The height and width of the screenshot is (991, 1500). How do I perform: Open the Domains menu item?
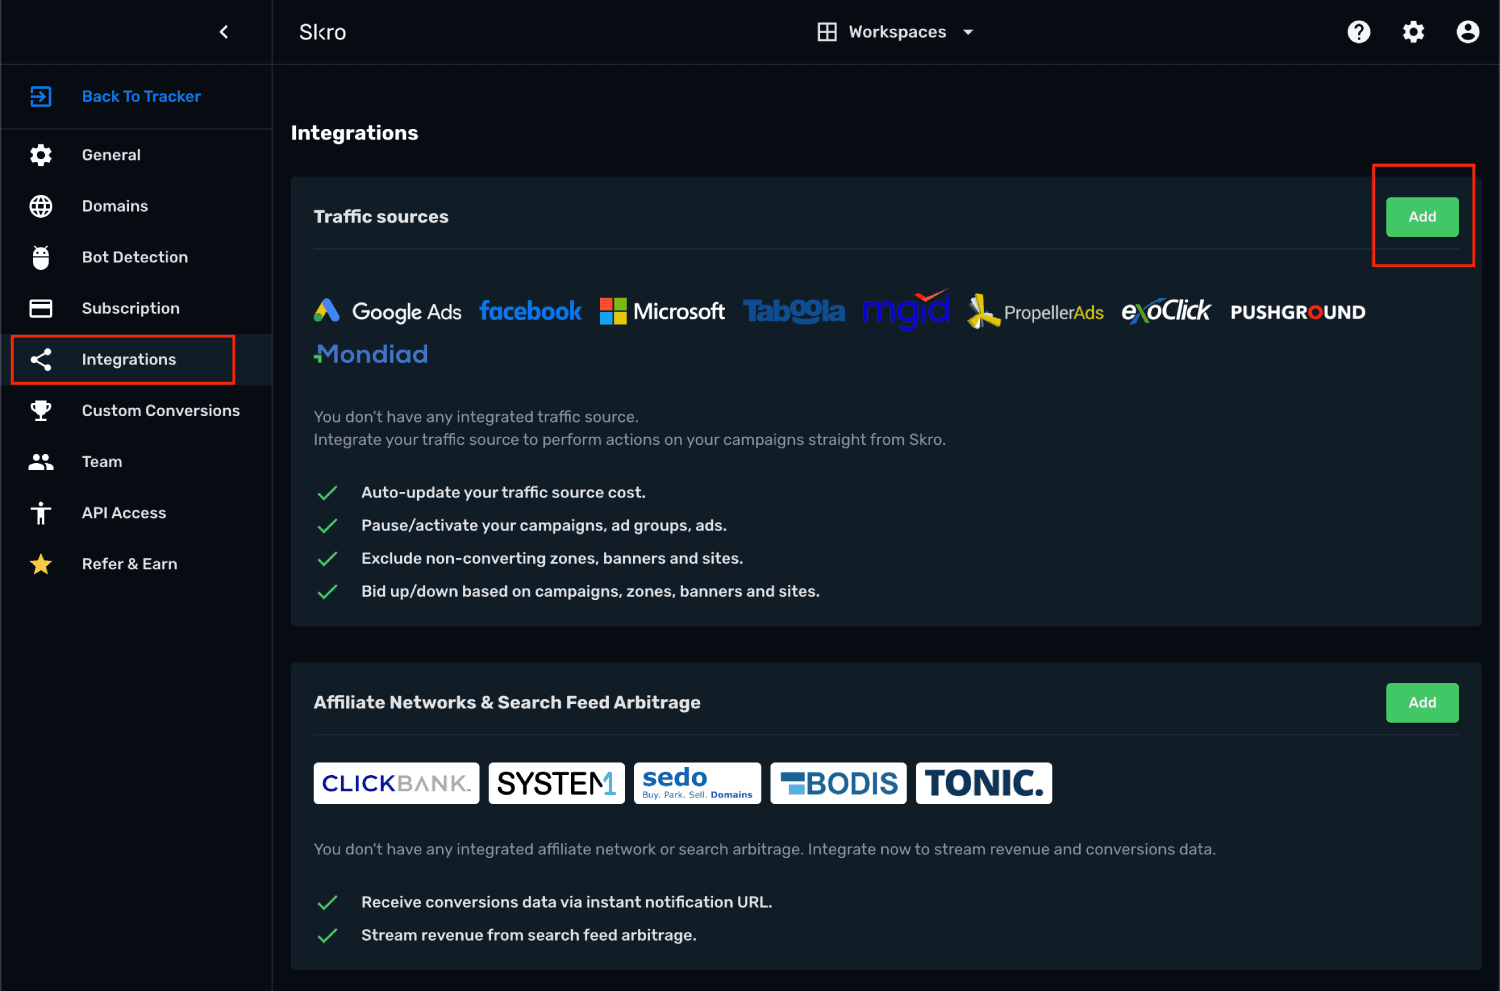tap(115, 206)
